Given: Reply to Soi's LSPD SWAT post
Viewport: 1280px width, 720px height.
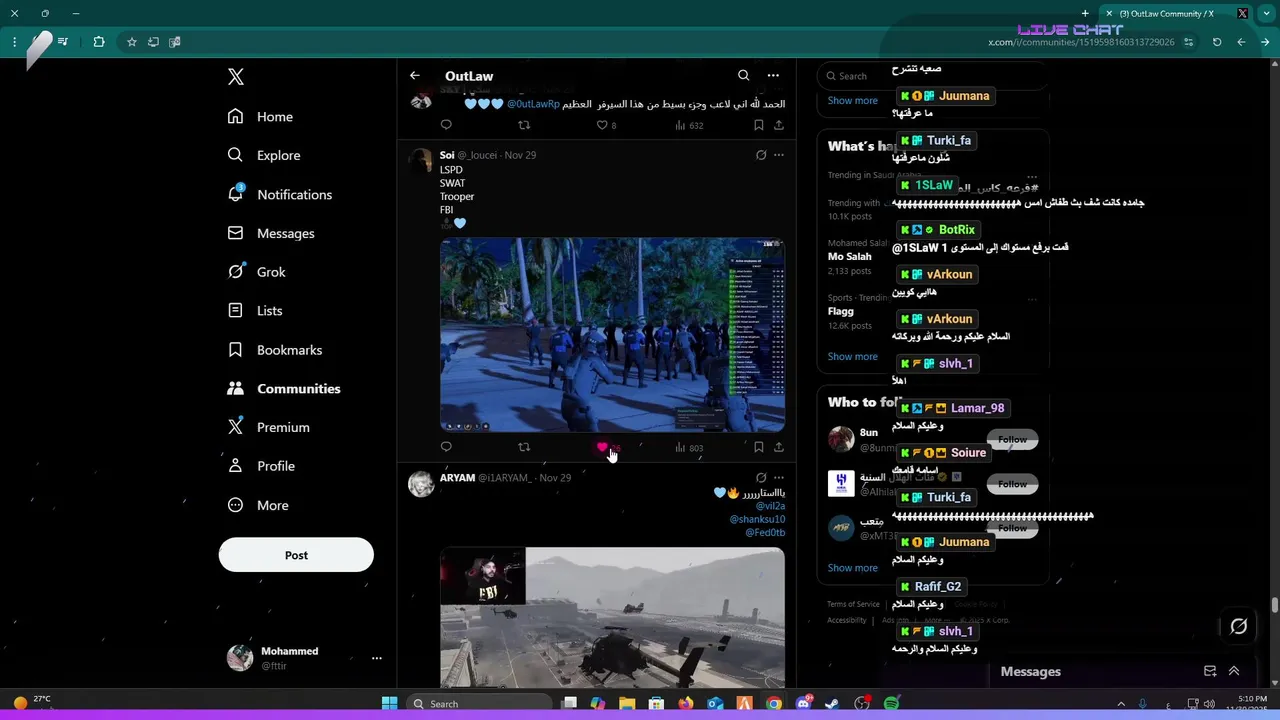Looking at the screenshot, I should point(446,447).
